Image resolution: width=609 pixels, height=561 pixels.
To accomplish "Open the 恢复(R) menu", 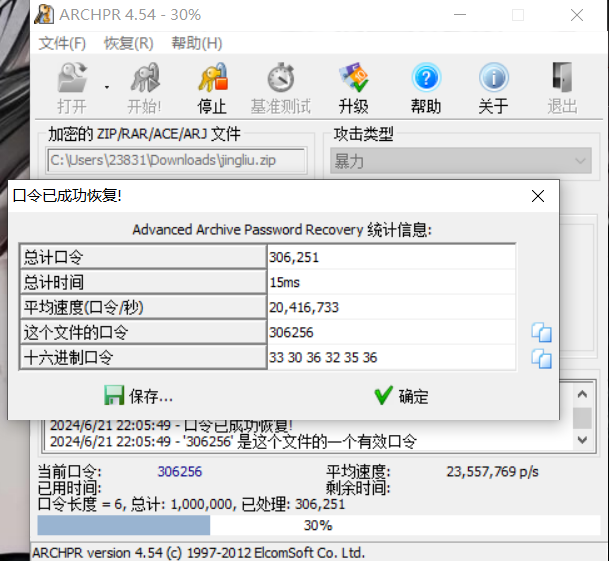I will 129,43.
